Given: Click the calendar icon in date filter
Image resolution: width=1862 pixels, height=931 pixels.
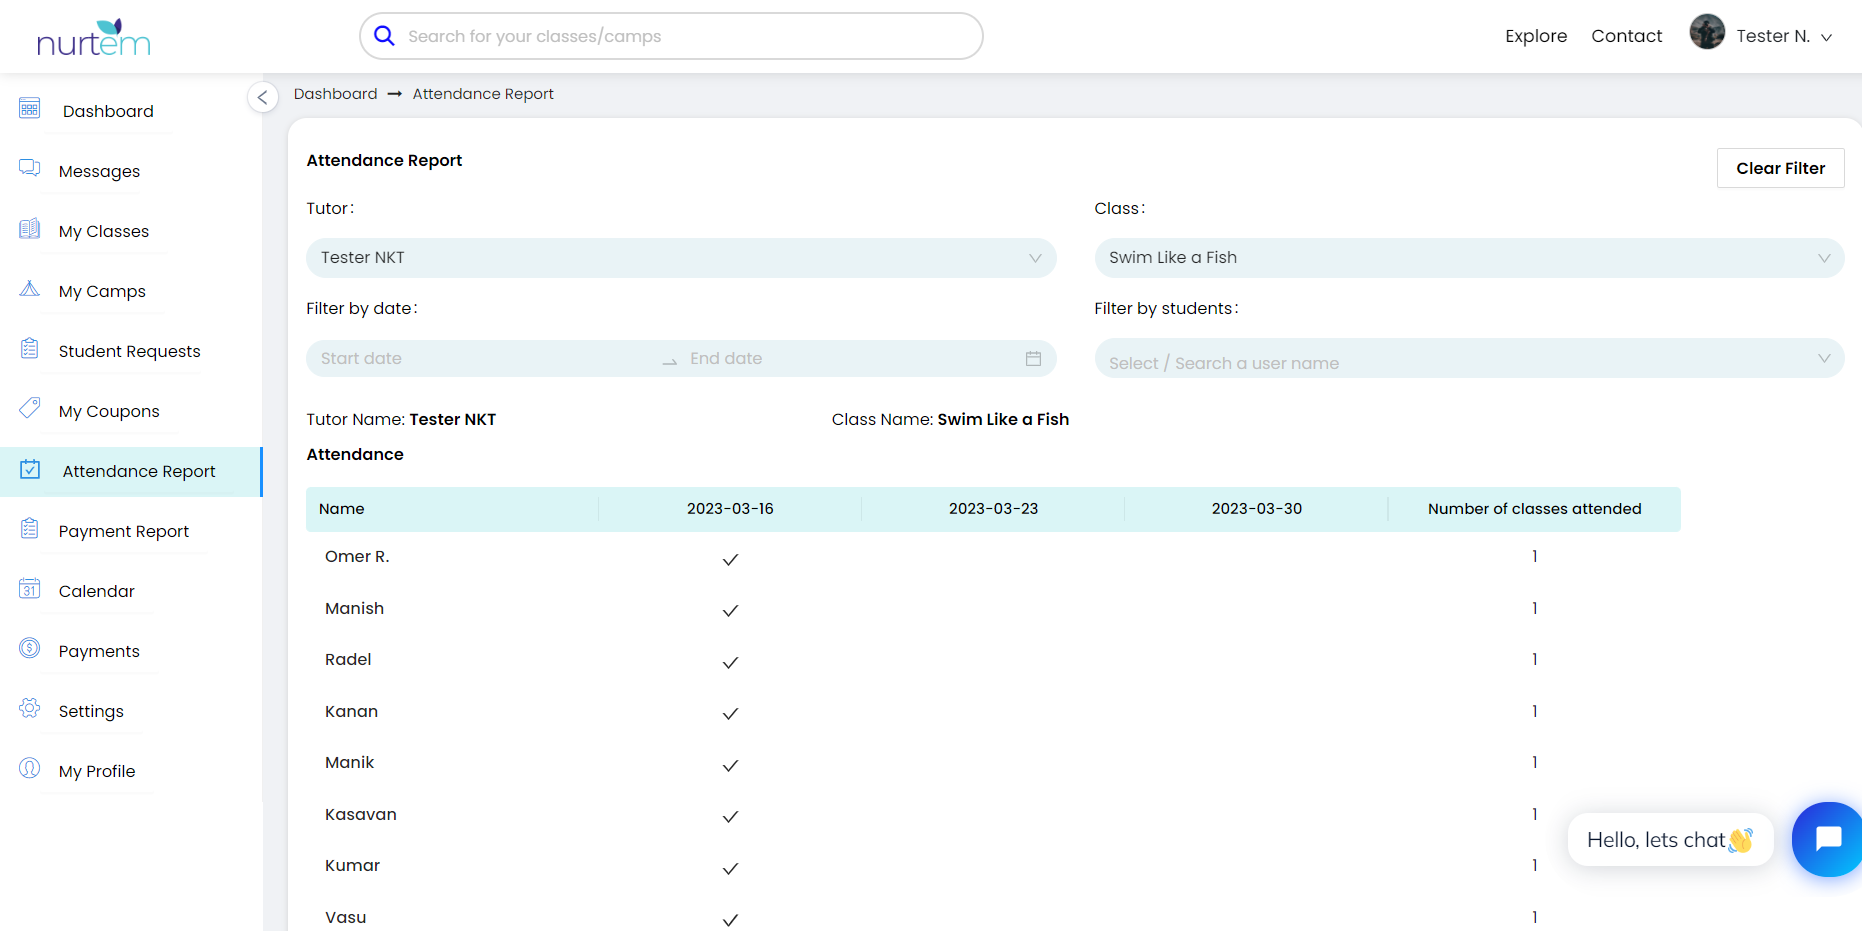Looking at the screenshot, I should click(1033, 359).
